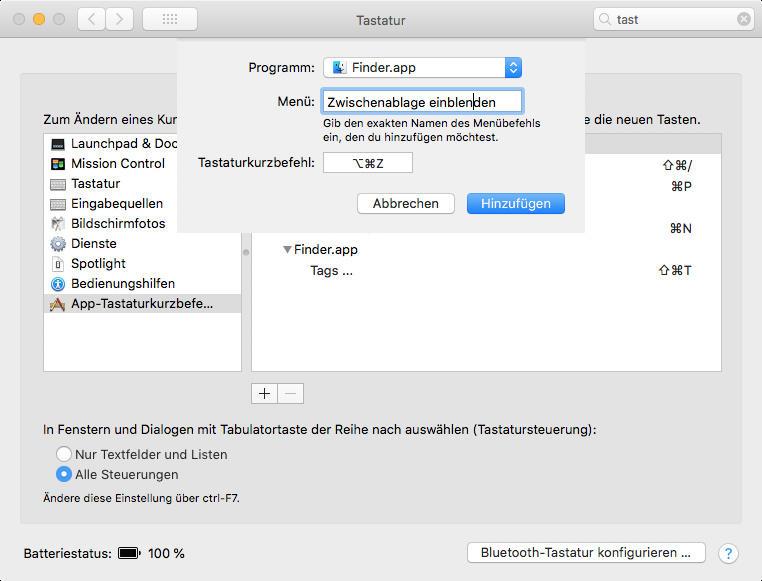Click the ⌘N shortcut value
Screen dimensions: 762x581
(x=680, y=228)
